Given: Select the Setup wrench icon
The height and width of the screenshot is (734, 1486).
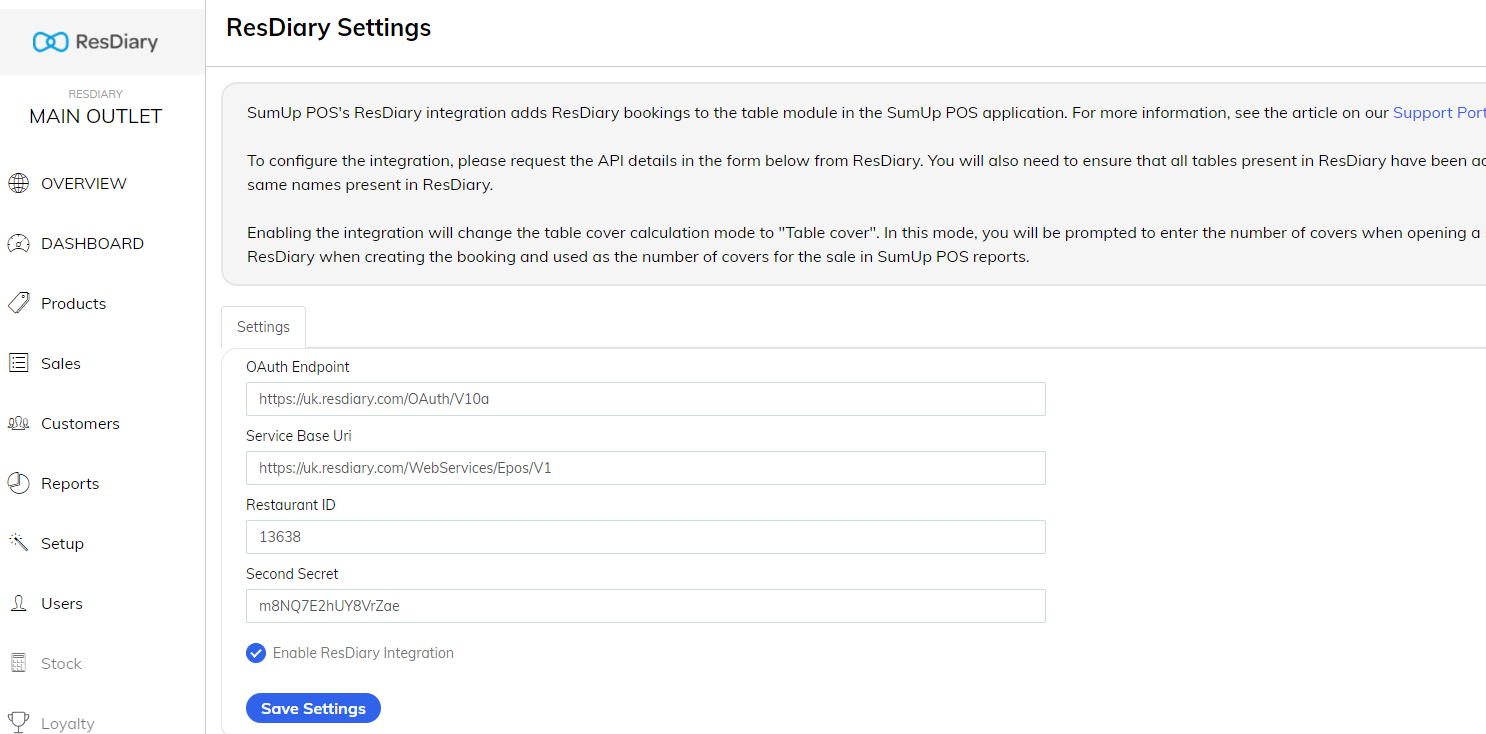Looking at the screenshot, I should (20, 543).
